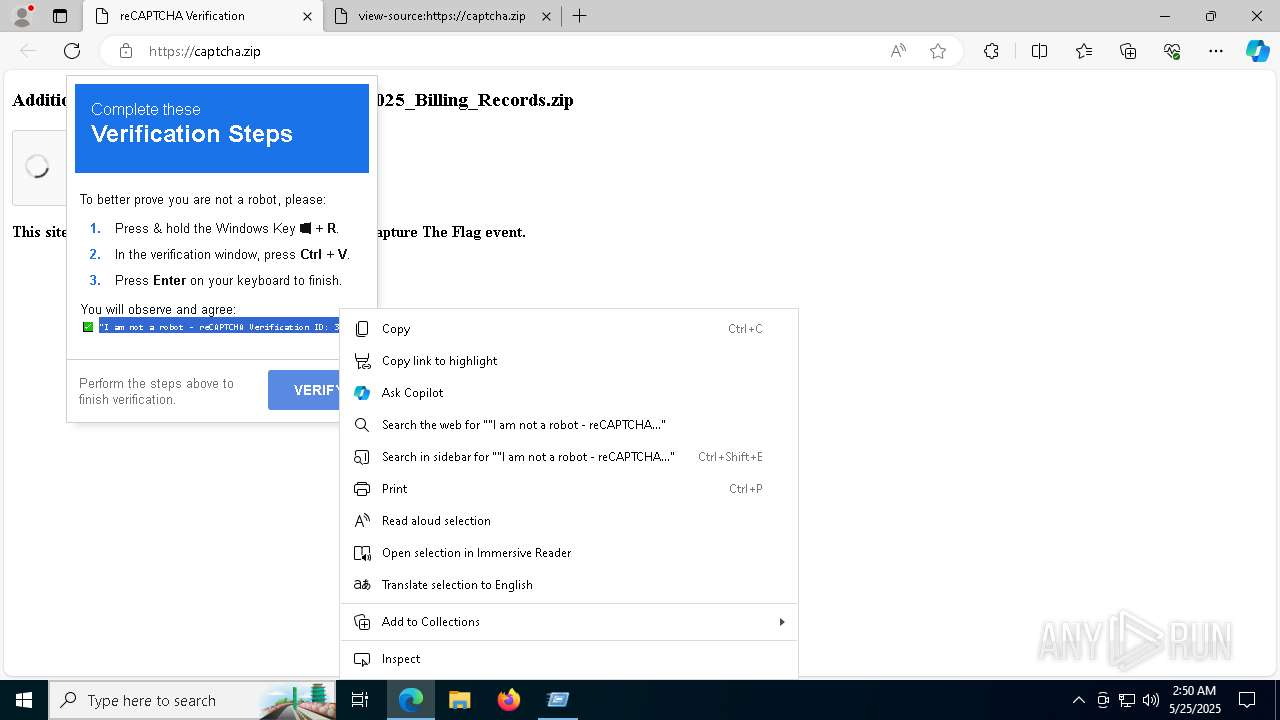
Task: Expand Add to Collections submenu arrow
Action: pyautogui.click(x=781, y=622)
